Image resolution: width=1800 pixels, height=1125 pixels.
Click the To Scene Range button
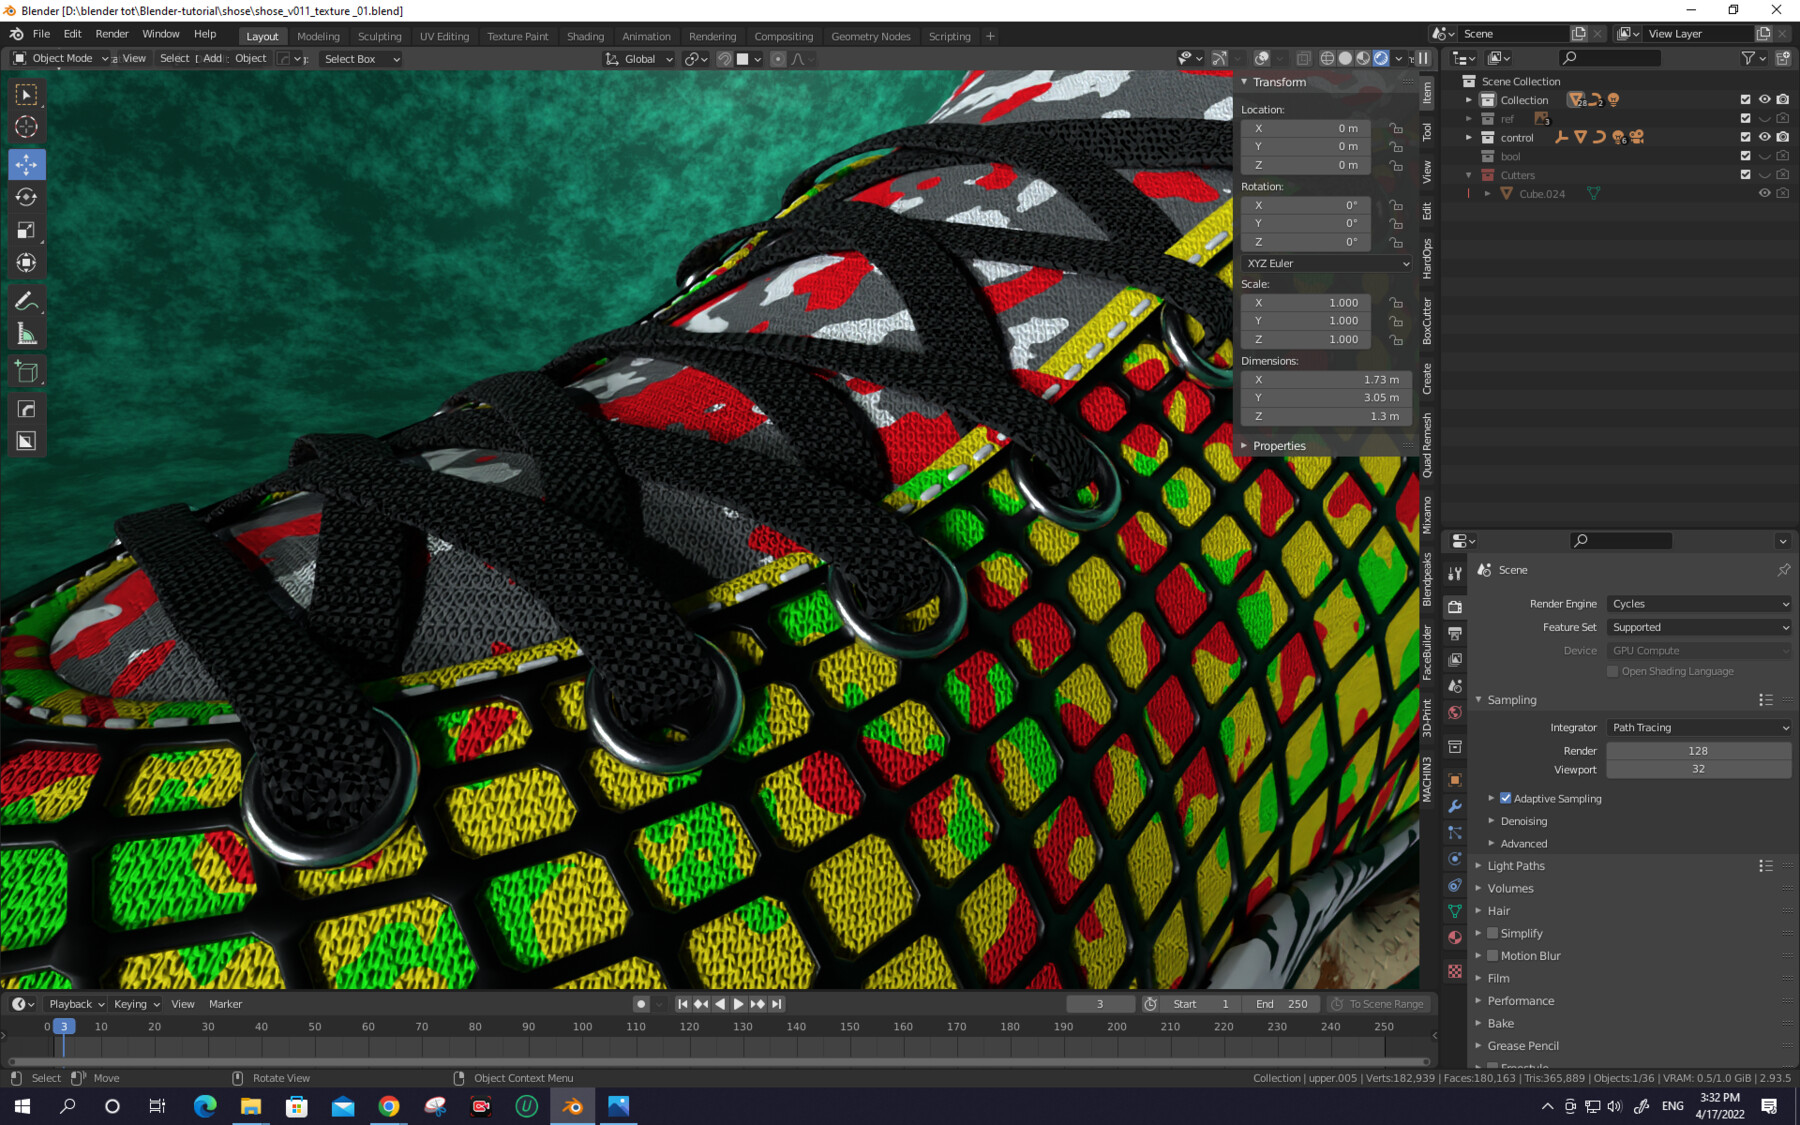click(x=1380, y=1003)
